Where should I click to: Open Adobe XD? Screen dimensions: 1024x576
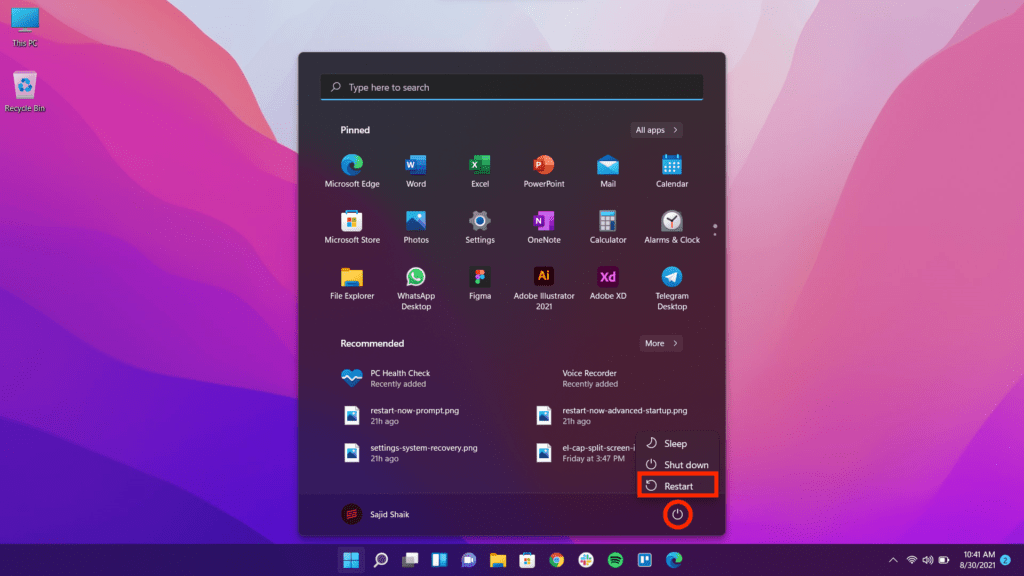[607, 283]
